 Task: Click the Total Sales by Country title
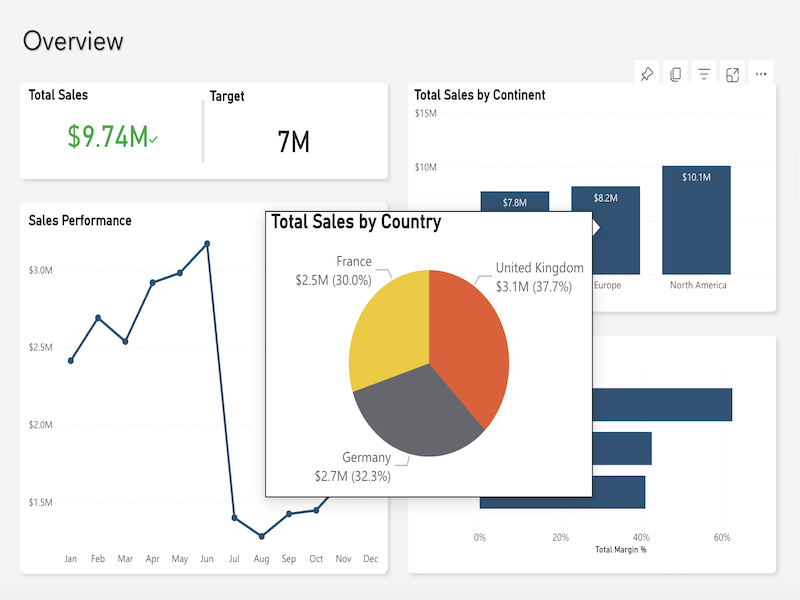[x=356, y=222]
